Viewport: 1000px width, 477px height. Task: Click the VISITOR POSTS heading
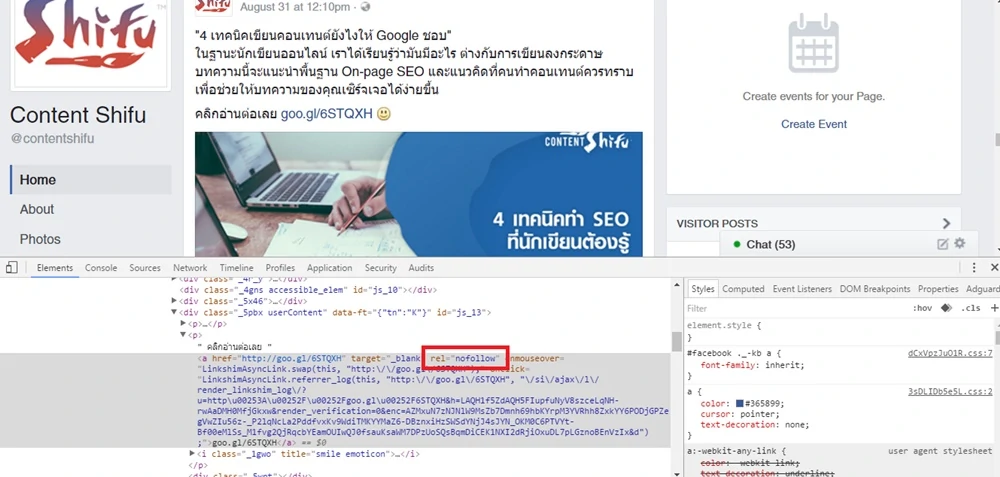717,224
